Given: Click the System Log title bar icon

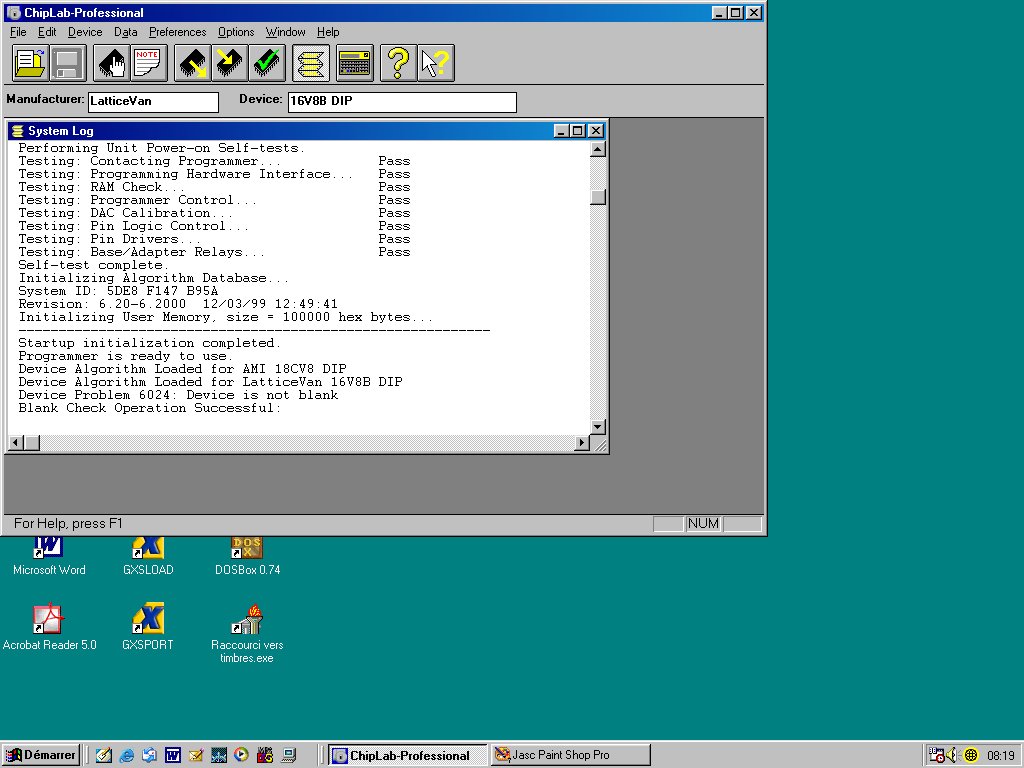Looking at the screenshot, I should tap(18, 131).
